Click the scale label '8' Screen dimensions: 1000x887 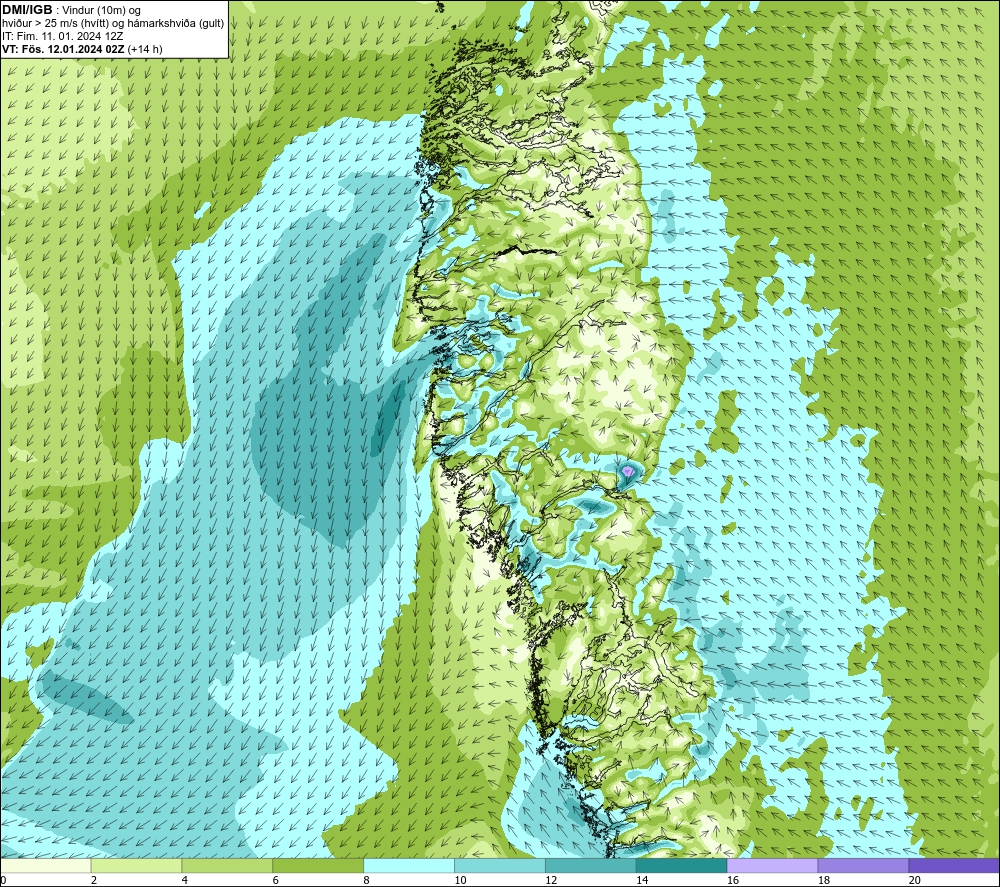[x=367, y=880]
